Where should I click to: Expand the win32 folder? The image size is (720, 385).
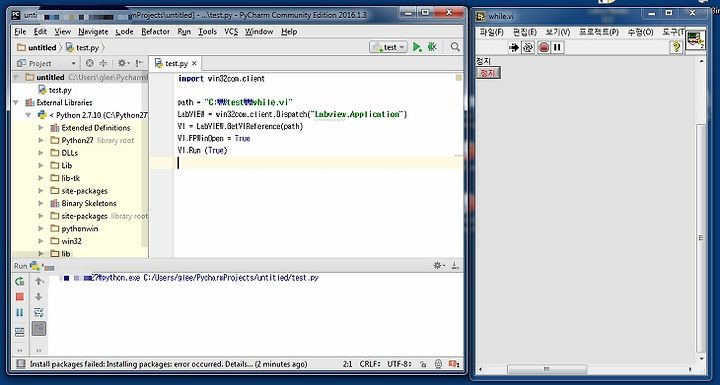click(41, 241)
